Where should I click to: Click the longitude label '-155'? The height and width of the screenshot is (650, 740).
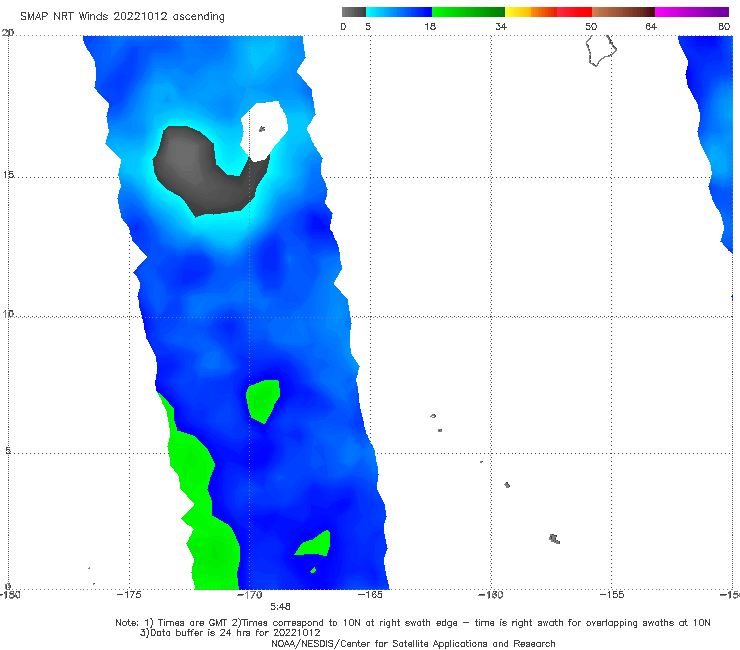[611, 595]
